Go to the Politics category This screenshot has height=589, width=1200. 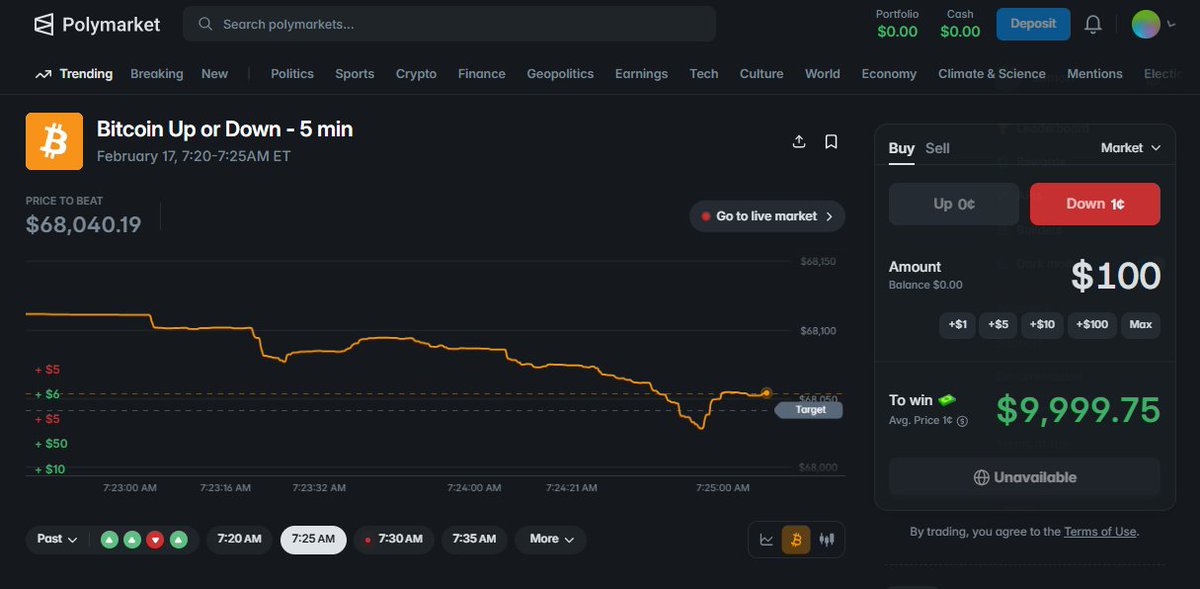coord(292,74)
